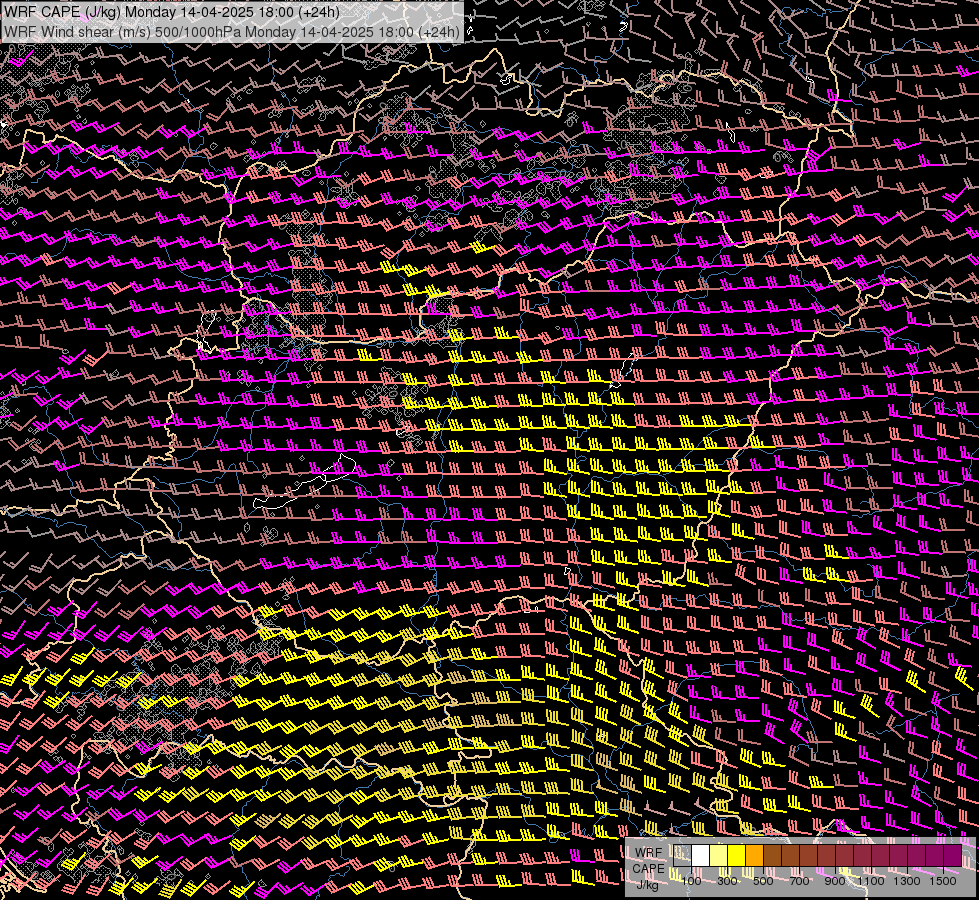Select the white CAPE legend swatch
The image size is (979, 900).
click(701, 855)
